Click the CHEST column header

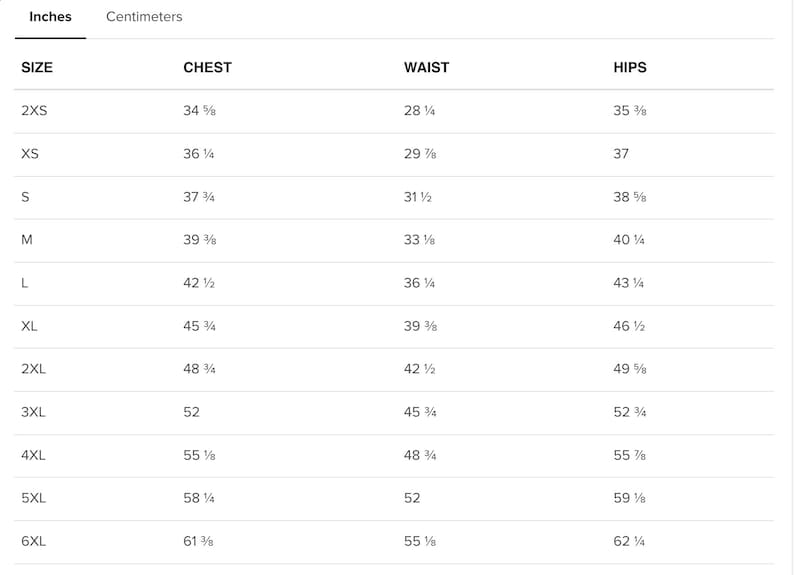pyautogui.click(x=208, y=67)
